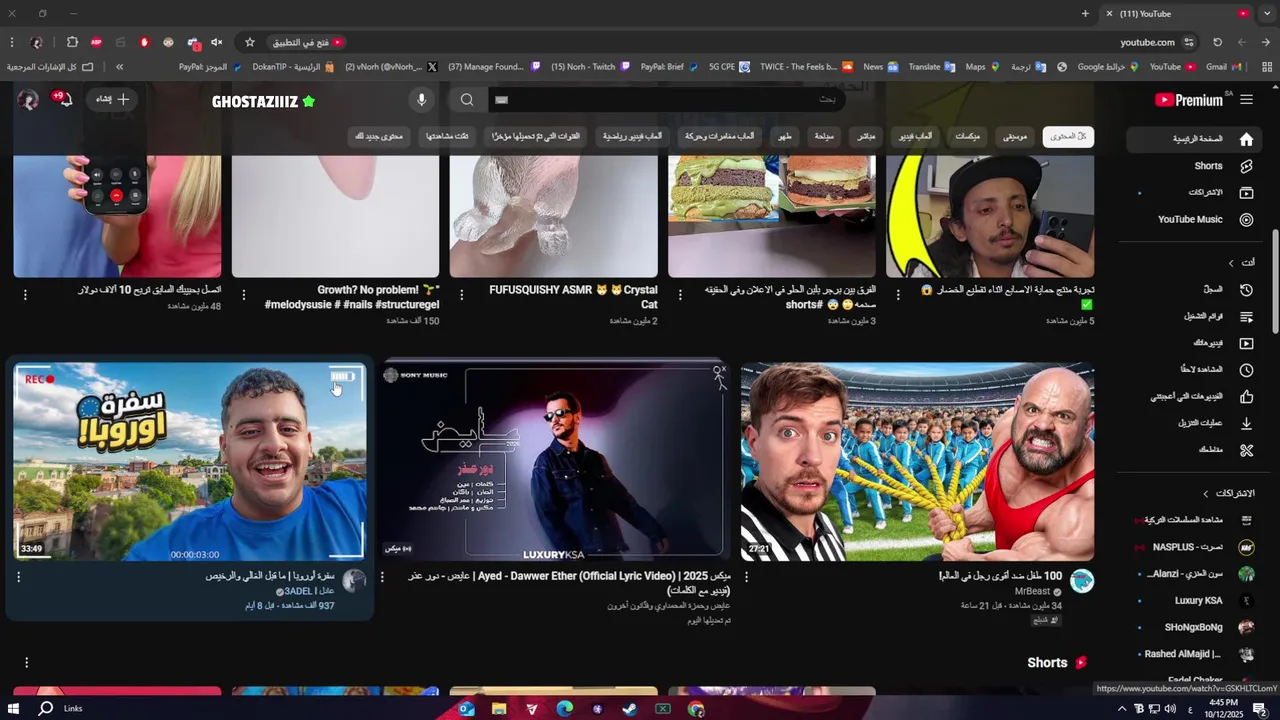This screenshot has height=720, width=1280.
Task: Open options menu for Ayed Dawwer Ether video
Action: [x=382, y=577]
